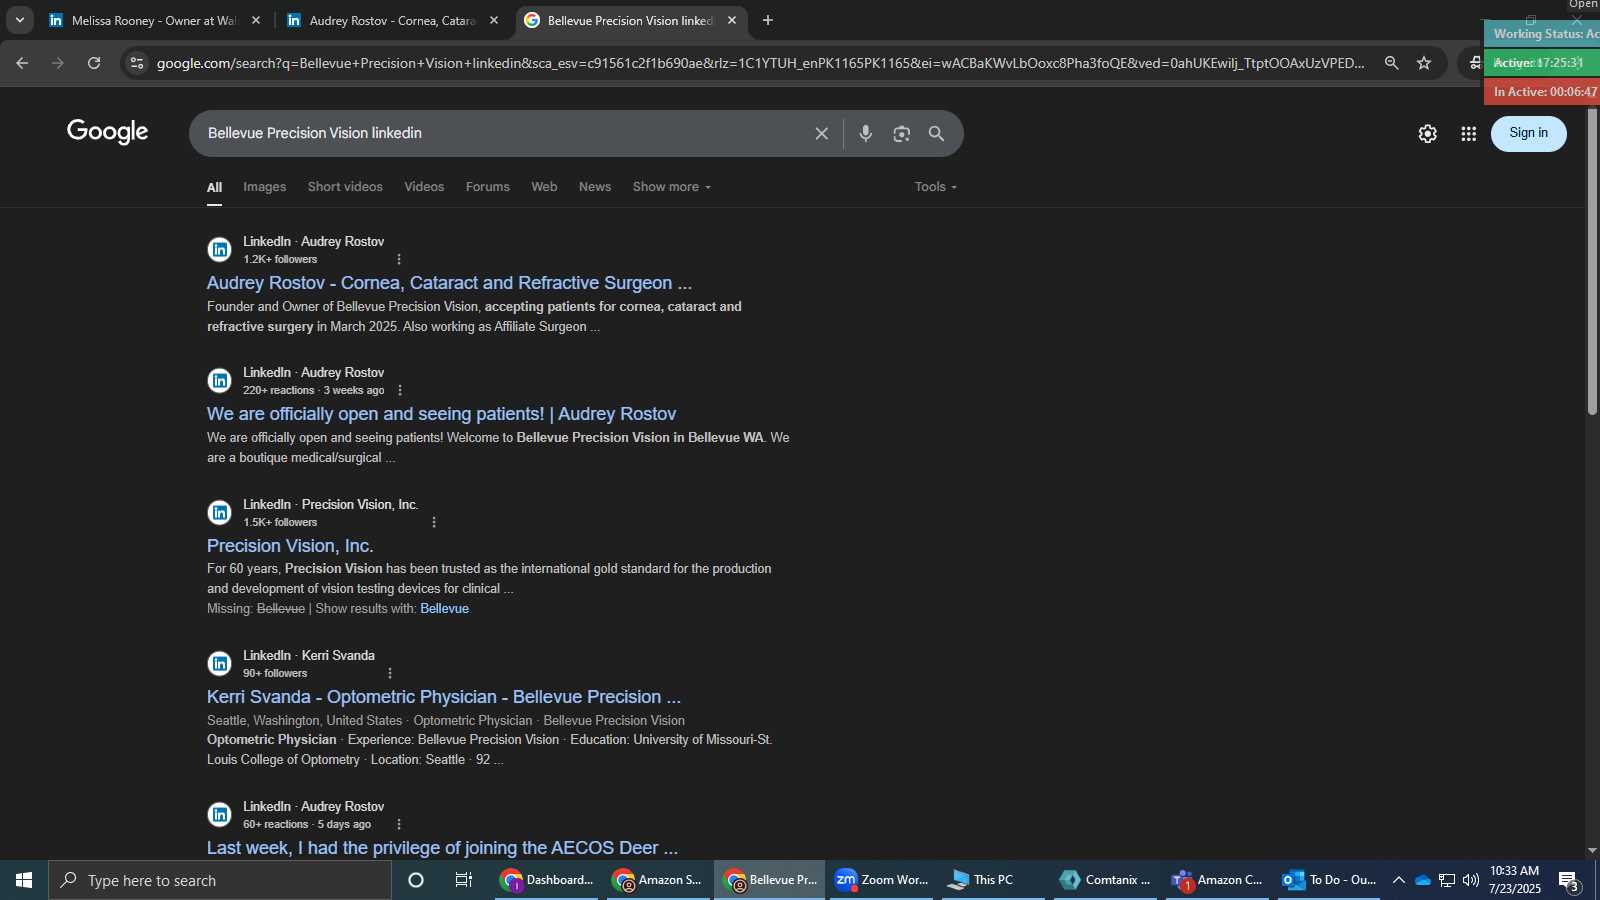Image resolution: width=1600 pixels, height=900 pixels.
Task: Open Kerri Svanda Optometric Physician result
Action: tap(444, 697)
